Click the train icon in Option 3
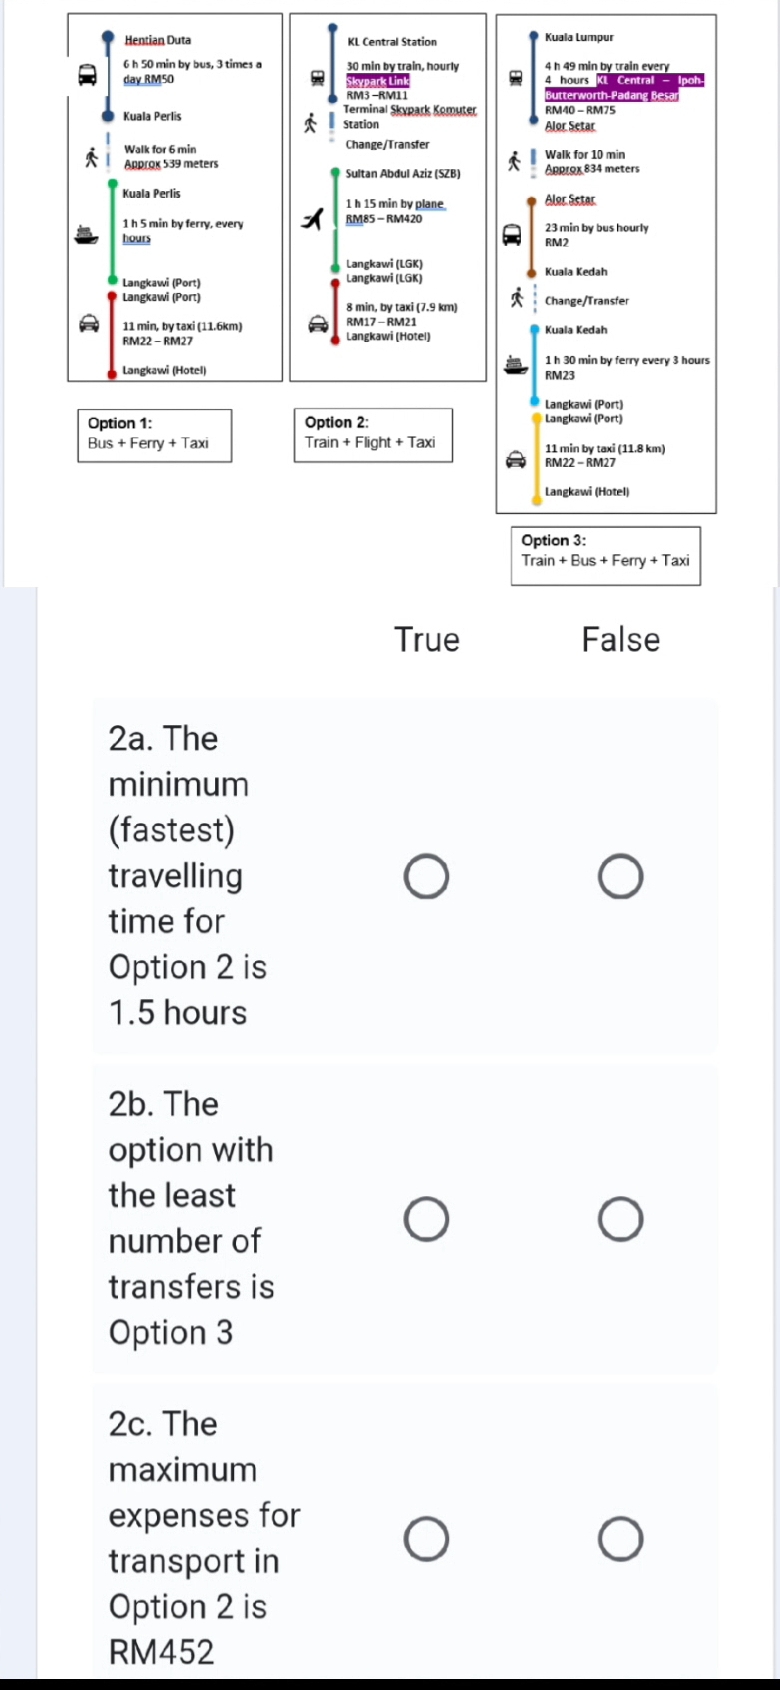The image size is (780, 1690). pyautogui.click(x=516, y=78)
